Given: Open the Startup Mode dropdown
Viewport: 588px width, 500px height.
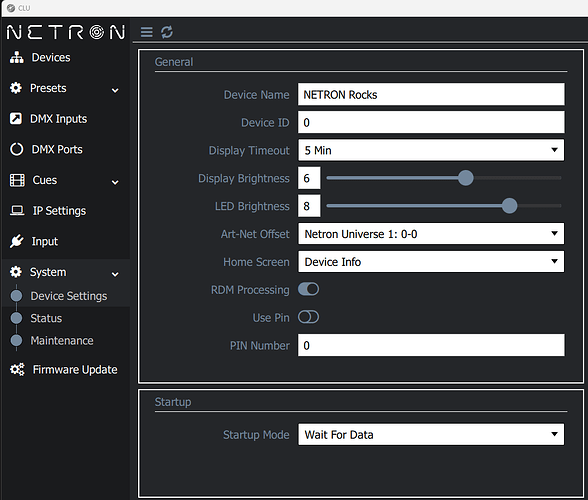Looking at the screenshot, I should (x=431, y=434).
